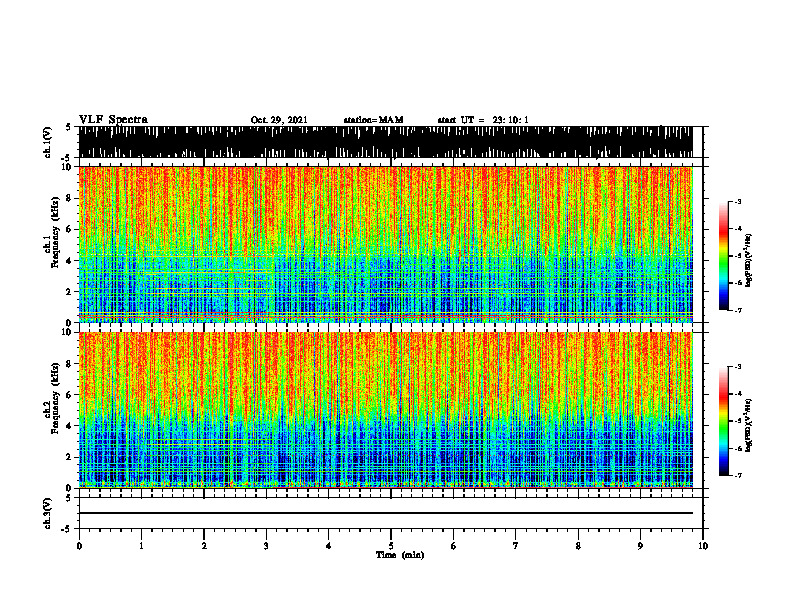Click the "VLF Spectra" plot title

pos(113,120)
